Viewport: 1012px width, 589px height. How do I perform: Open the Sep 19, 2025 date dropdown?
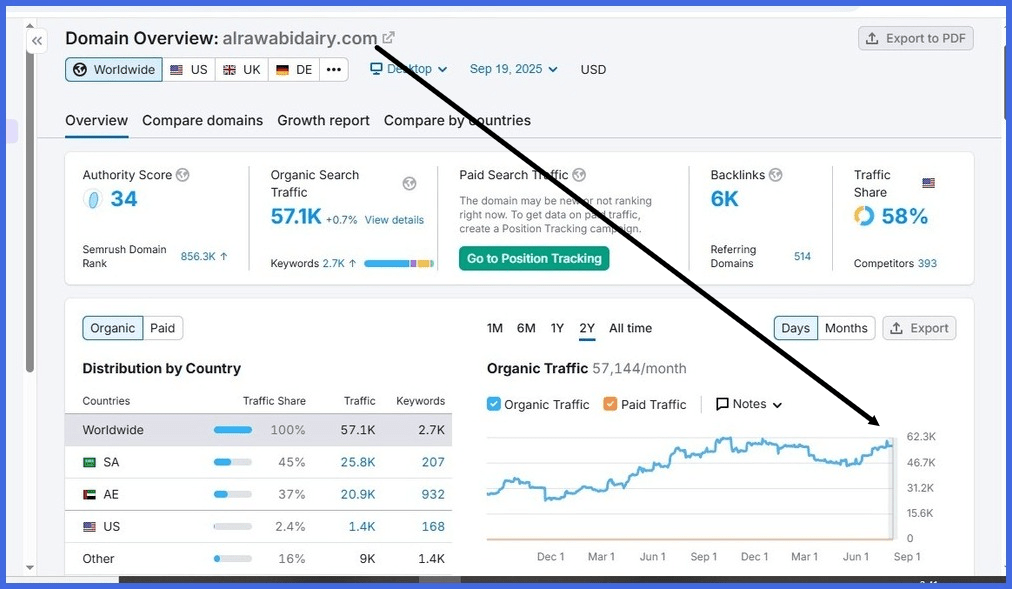tap(513, 69)
